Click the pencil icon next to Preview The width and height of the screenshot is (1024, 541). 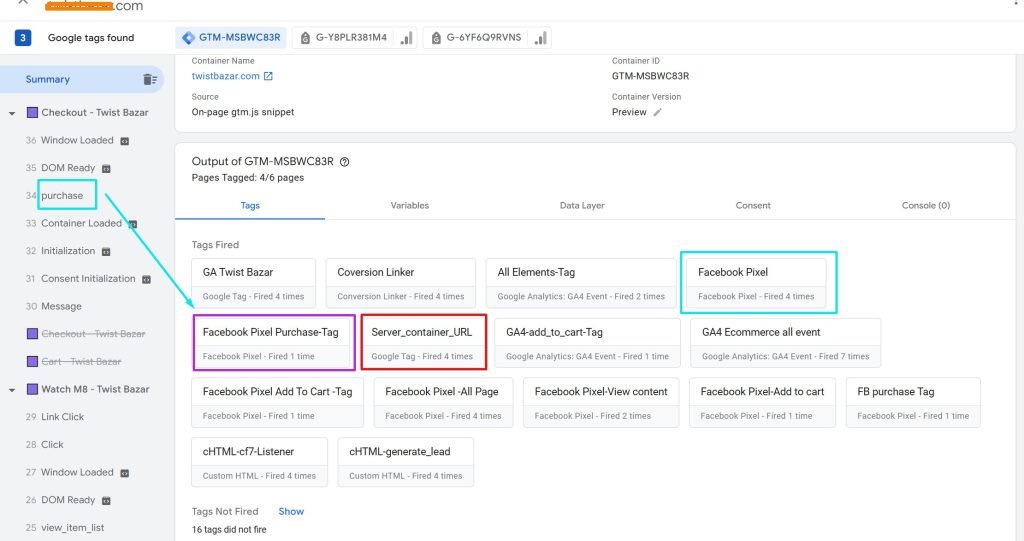click(x=657, y=113)
